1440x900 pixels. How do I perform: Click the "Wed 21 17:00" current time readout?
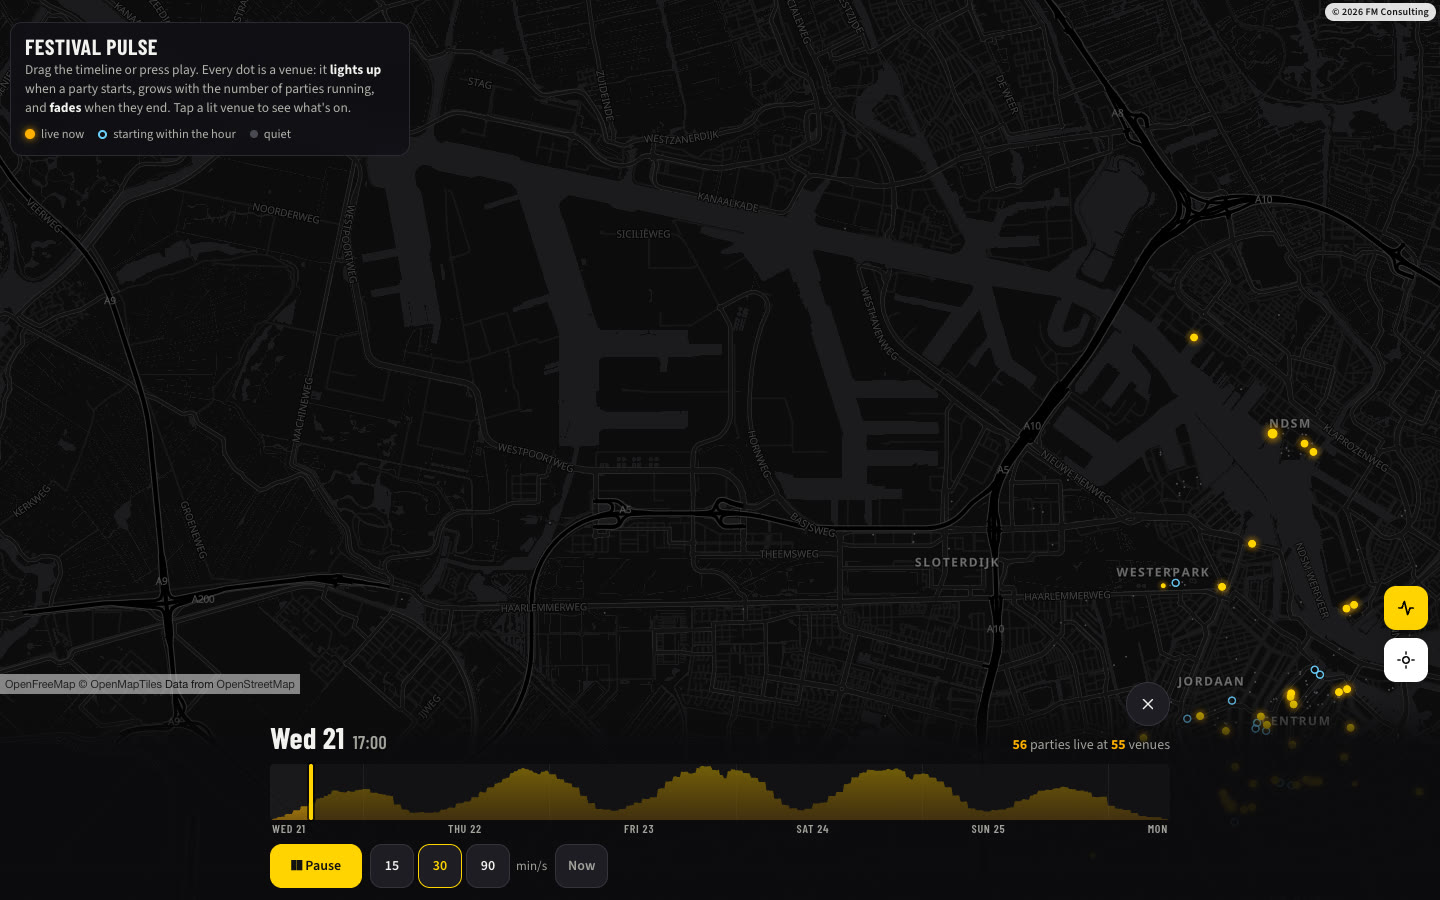(x=328, y=740)
